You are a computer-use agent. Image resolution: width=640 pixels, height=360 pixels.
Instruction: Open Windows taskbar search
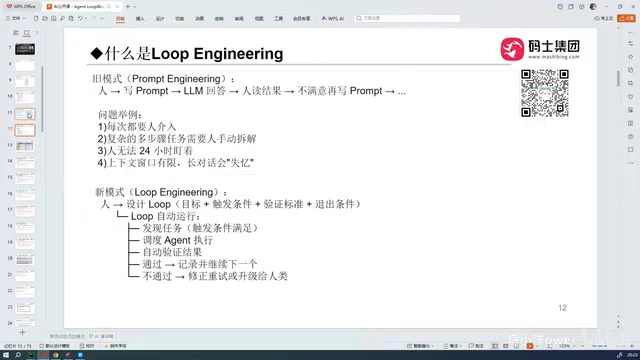point(18,355)
